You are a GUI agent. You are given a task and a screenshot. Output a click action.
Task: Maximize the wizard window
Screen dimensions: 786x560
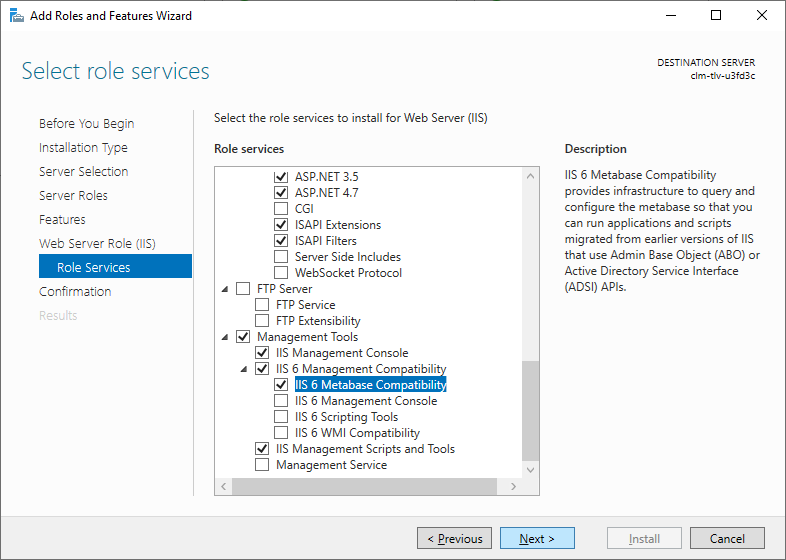click(716, 16)
